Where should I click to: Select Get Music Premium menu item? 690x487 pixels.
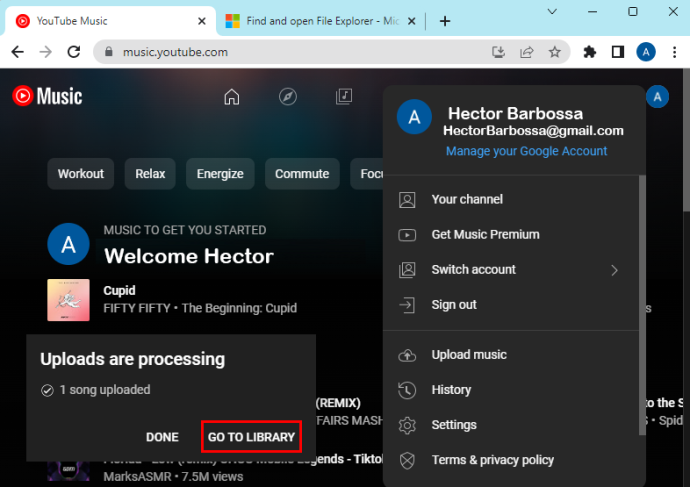click(x=511, y=235)
